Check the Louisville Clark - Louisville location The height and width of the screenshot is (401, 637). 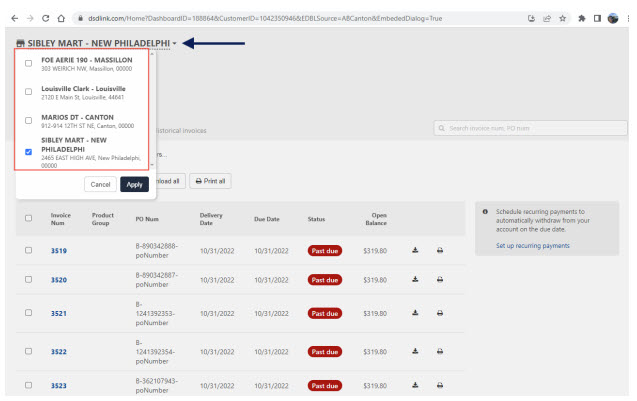(28, 92)
